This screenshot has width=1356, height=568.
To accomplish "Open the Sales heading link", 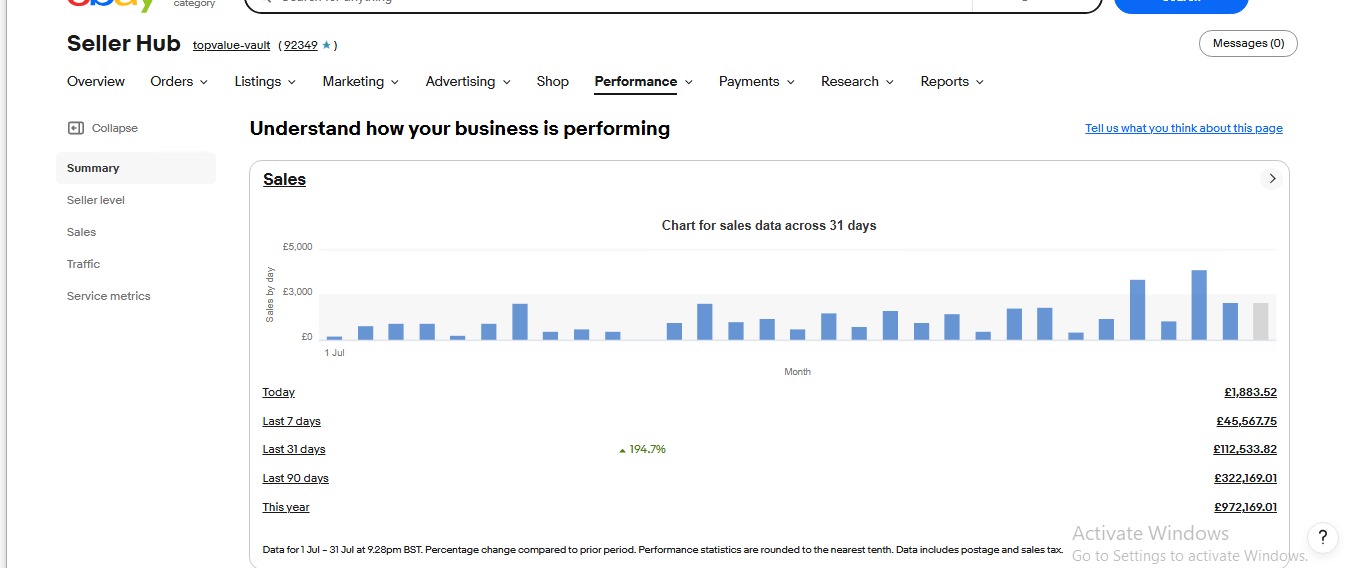I will tap(284, 180).
